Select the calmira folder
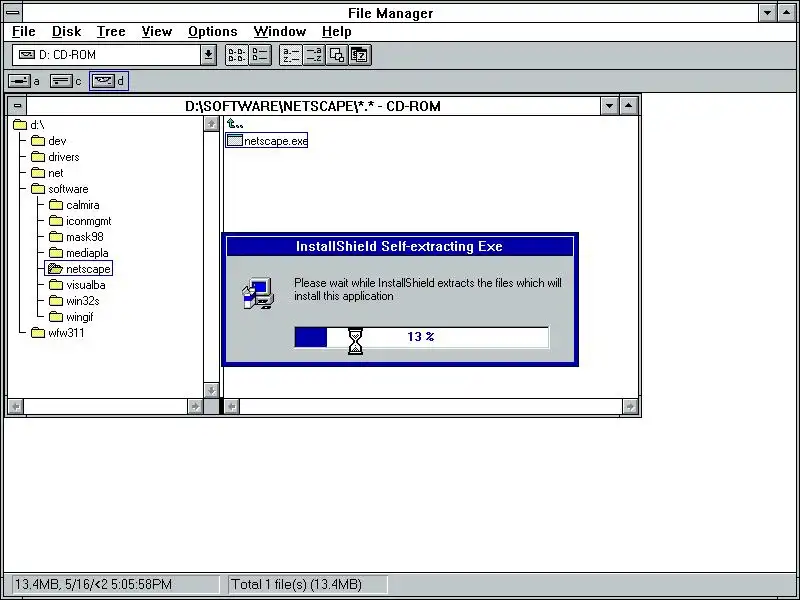 (74, 205)
